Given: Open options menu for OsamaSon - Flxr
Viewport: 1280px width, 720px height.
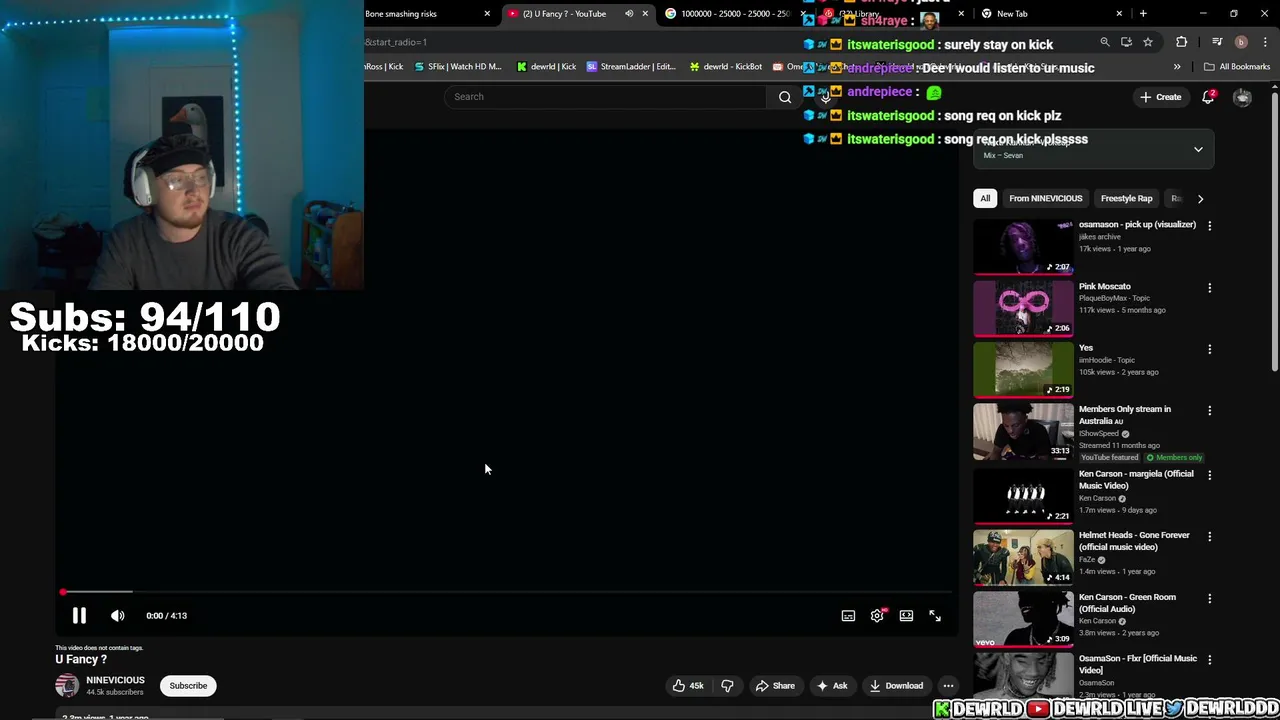Looking at the screenshot, I should [x=1209, y=660].
